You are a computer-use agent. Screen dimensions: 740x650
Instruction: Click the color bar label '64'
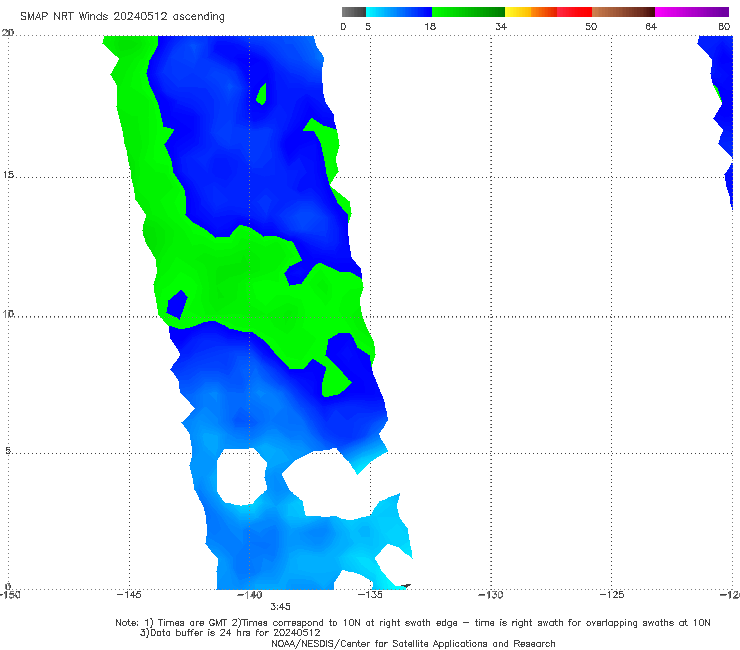[651, 26]
